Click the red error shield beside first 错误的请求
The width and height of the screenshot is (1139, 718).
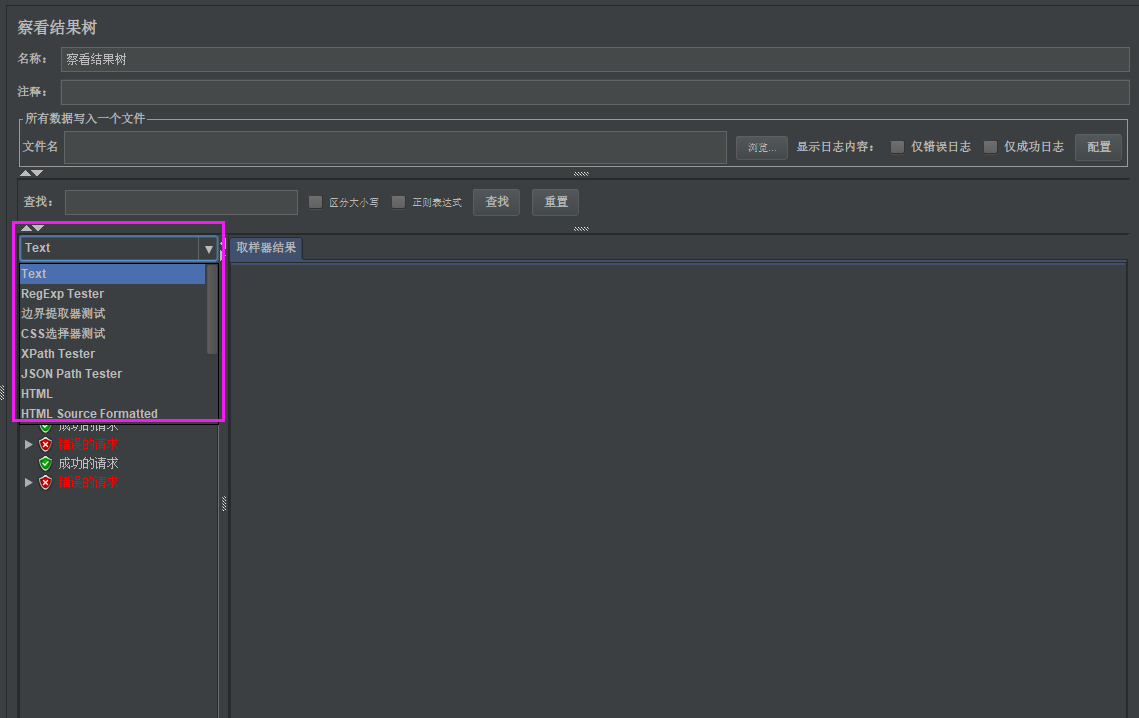coord(45,443)
